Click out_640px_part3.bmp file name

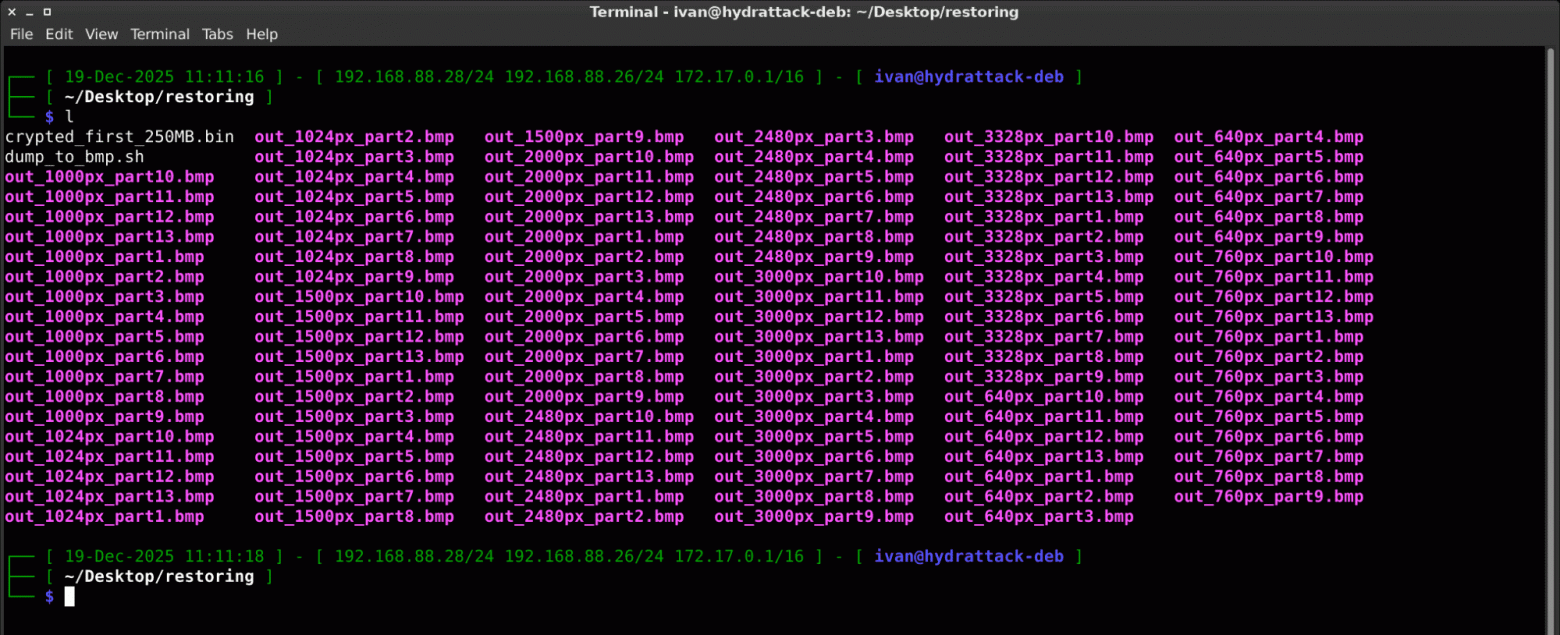click(x=1039, y=517)
